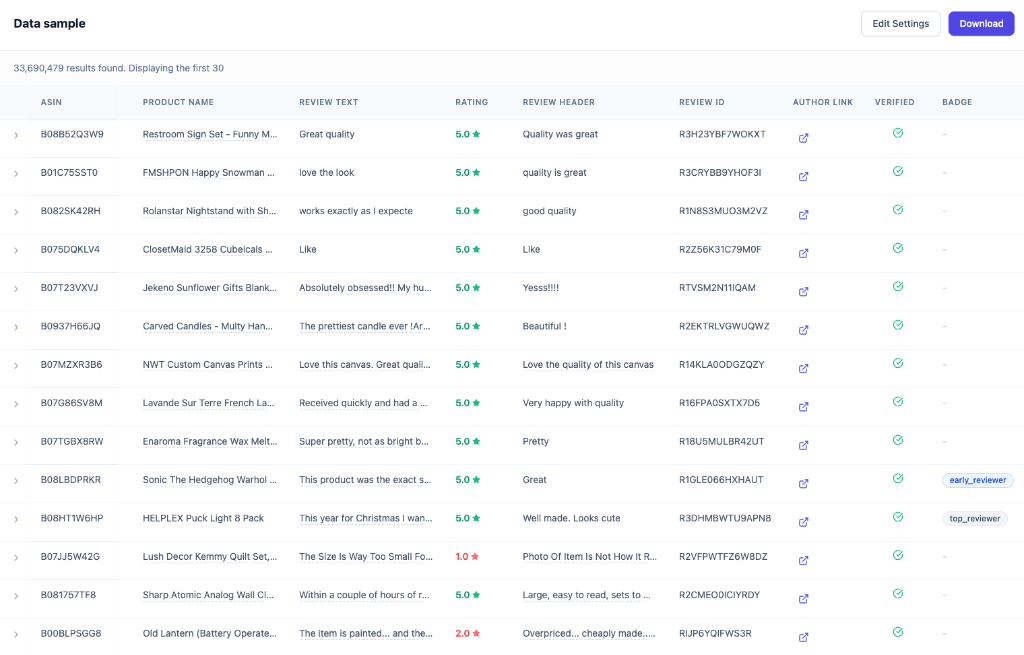Open author link on the Old Lantern row
The image size is (1024, 655).
click(x=803, y=637)
